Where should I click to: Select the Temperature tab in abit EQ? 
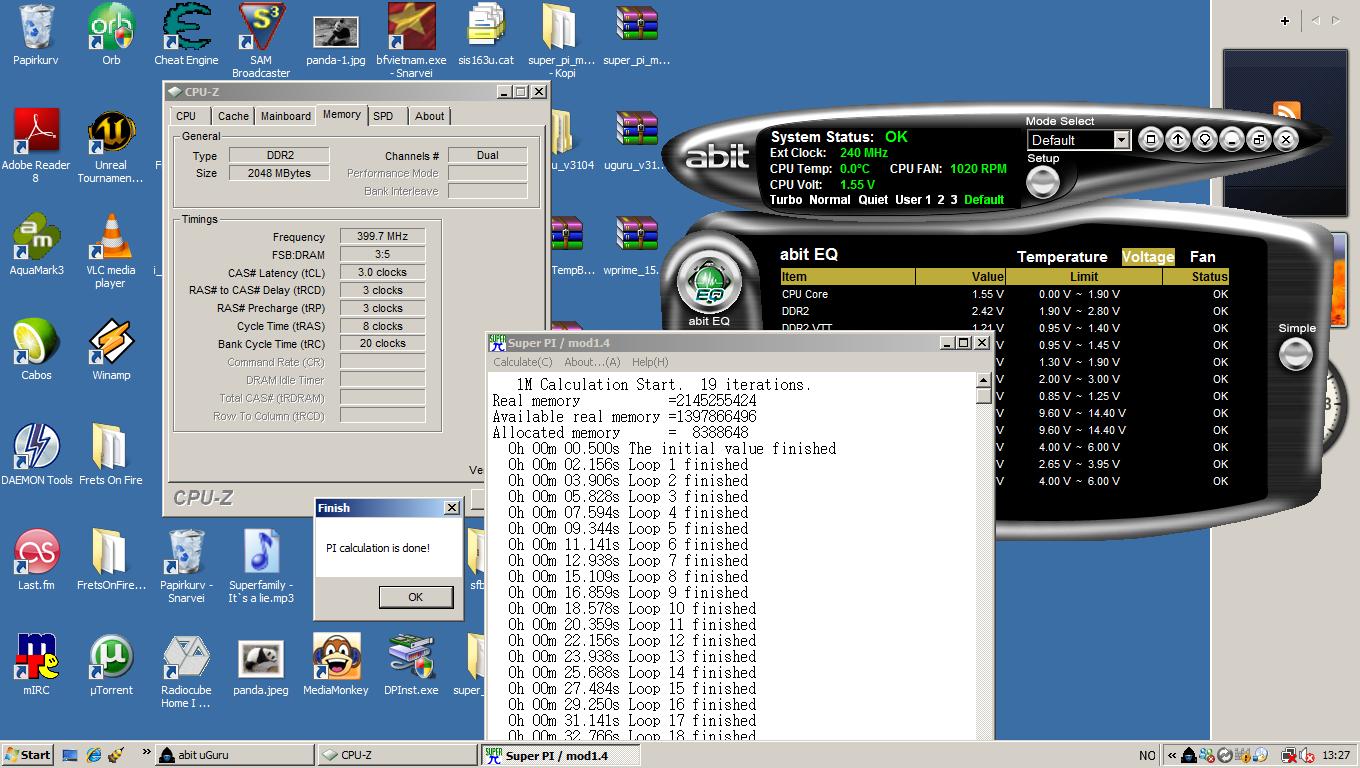coord(1062,257)
